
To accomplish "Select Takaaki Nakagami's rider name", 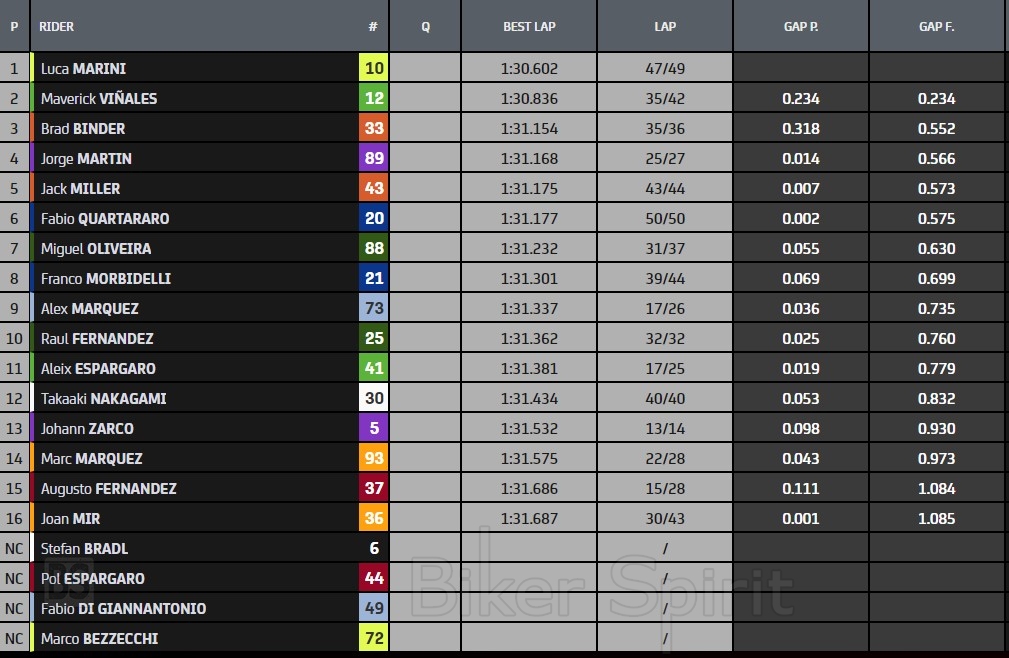I will 103,399.
